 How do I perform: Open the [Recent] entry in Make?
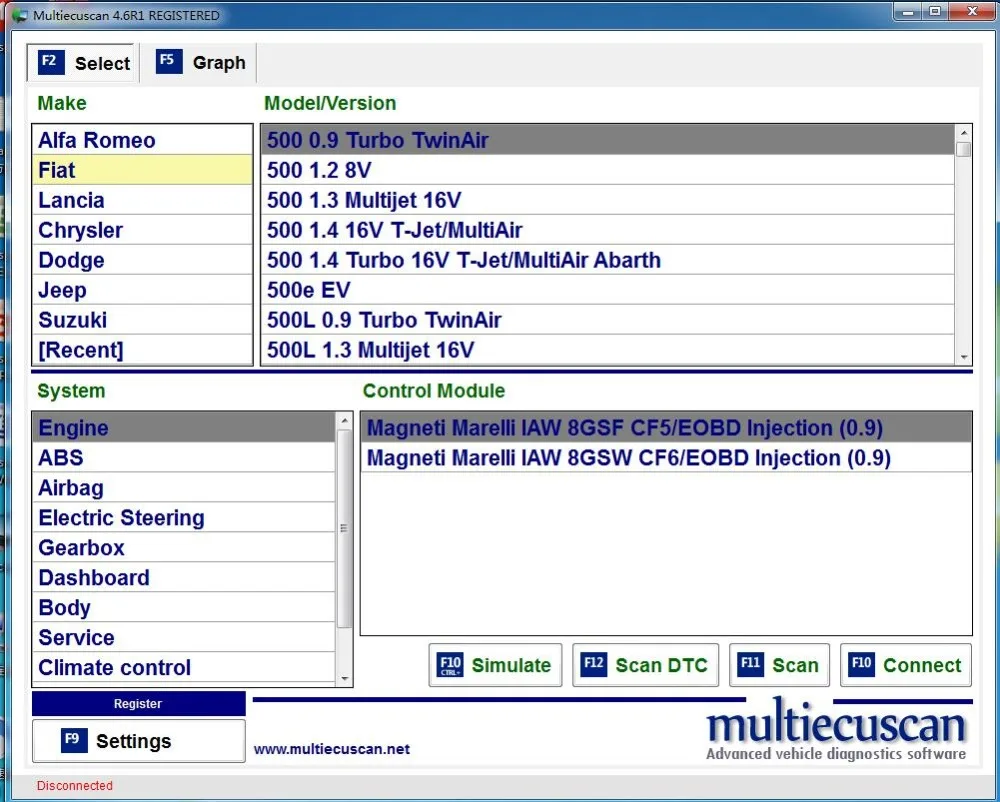[x=142, y=350]
